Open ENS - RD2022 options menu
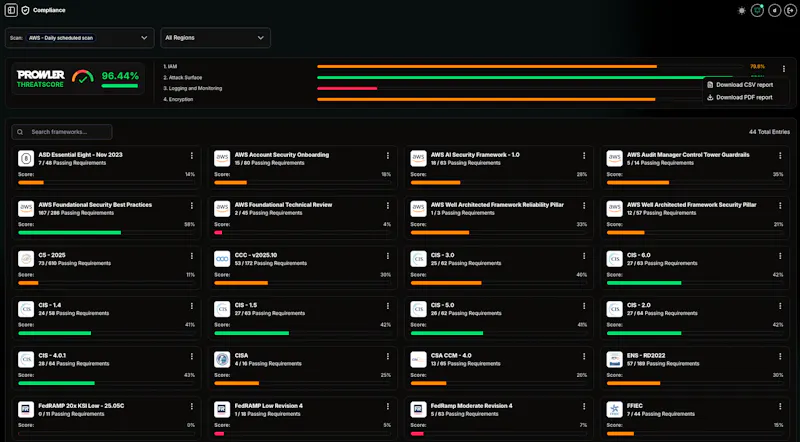The height and width of the screenshot is (442, 800). pyautogui.click(x=780, y=357)
